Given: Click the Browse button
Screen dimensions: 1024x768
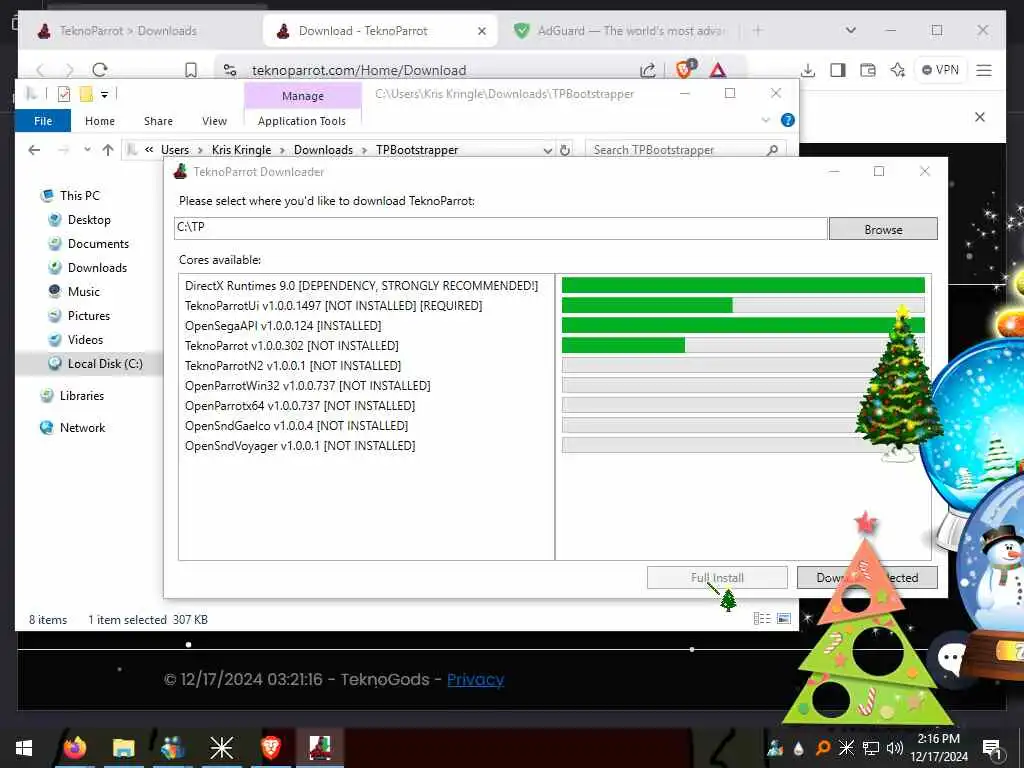Looking at the screenshot, I should [x=883, y=229].
